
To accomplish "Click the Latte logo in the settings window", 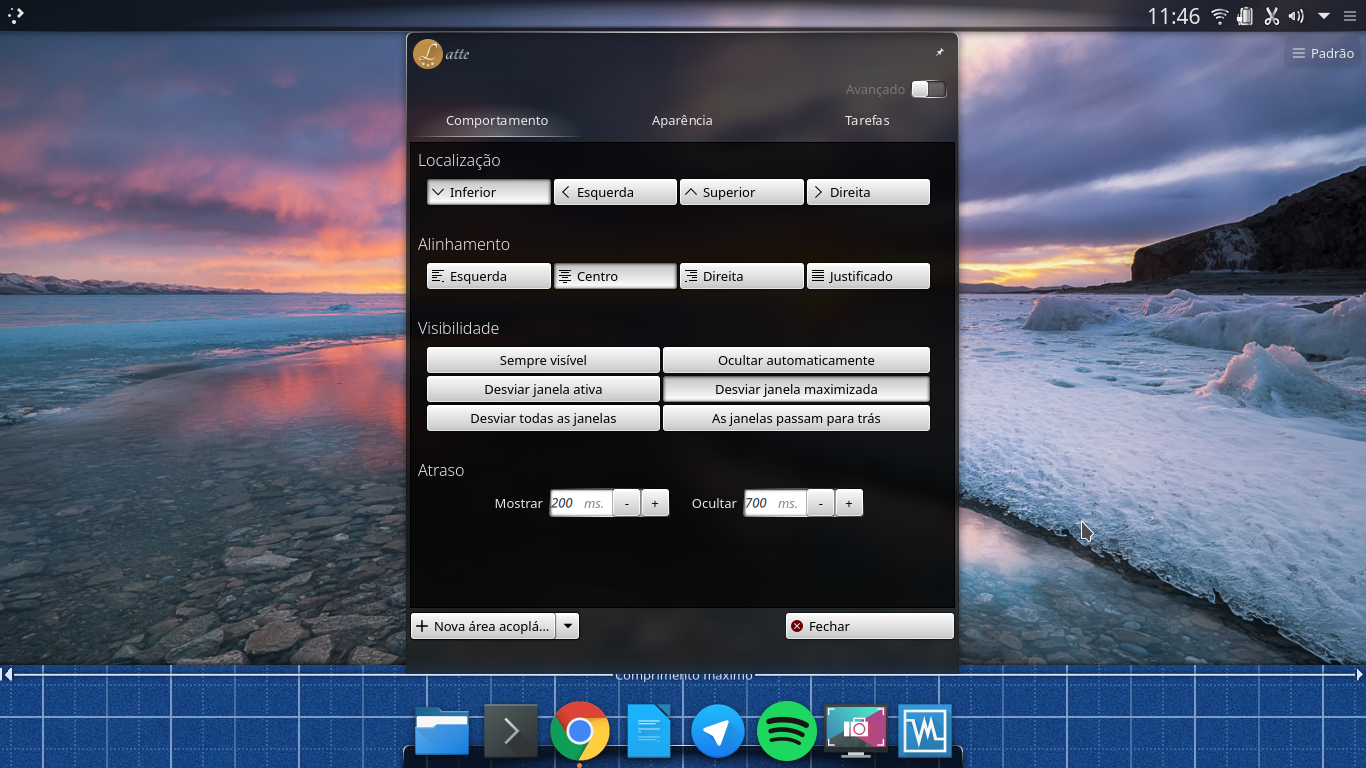I will pyautogui.click(x=427, y=54).
